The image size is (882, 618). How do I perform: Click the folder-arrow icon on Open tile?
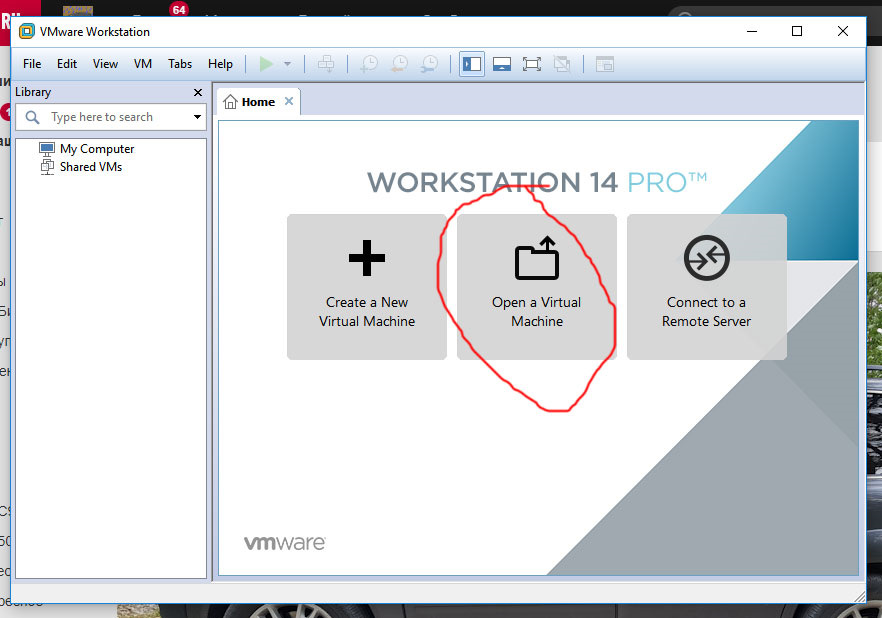537,258
